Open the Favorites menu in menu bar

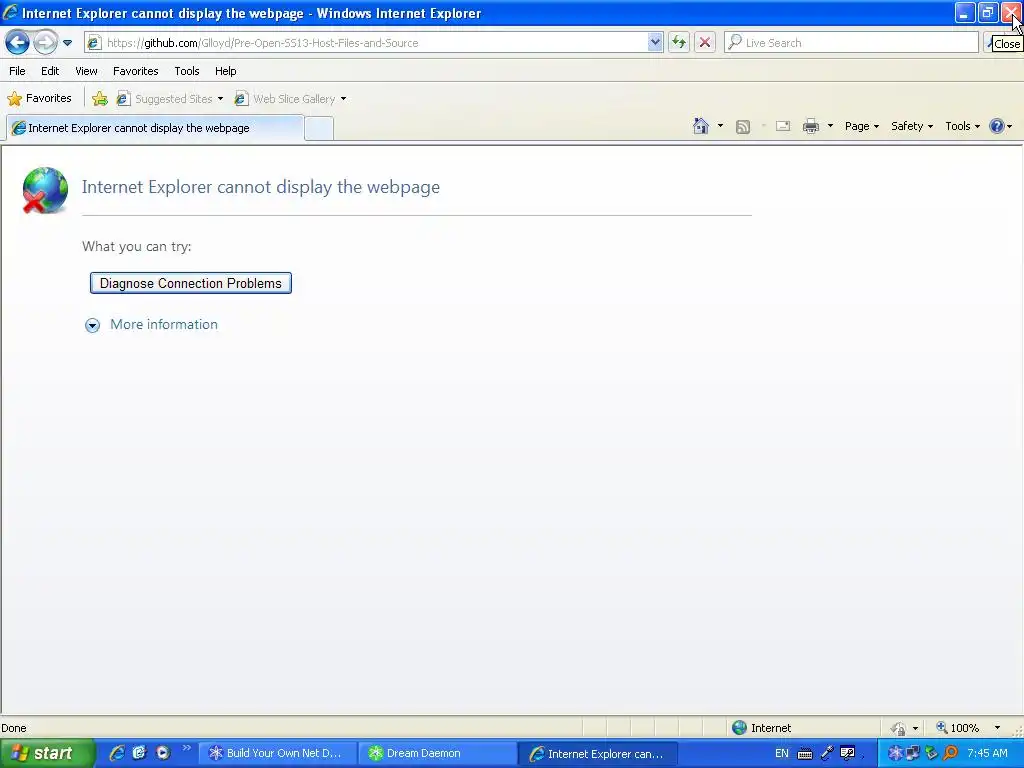pos(136,71)
